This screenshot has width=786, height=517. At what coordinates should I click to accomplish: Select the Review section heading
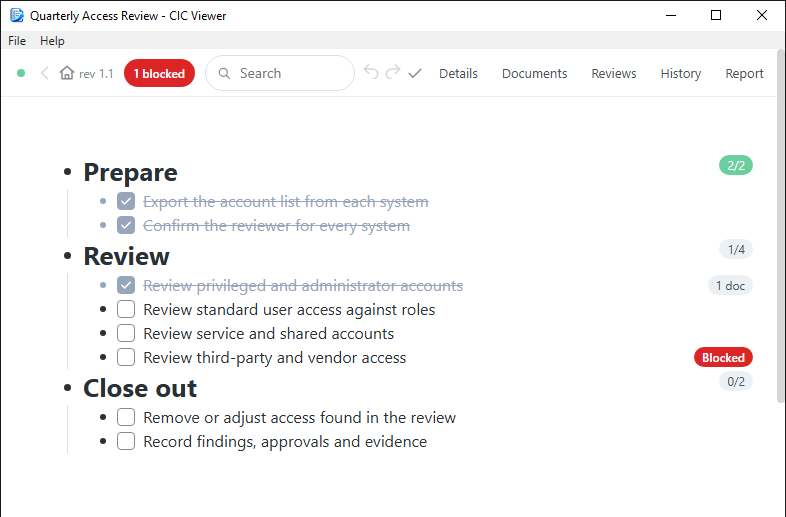[x=126, y=256]
